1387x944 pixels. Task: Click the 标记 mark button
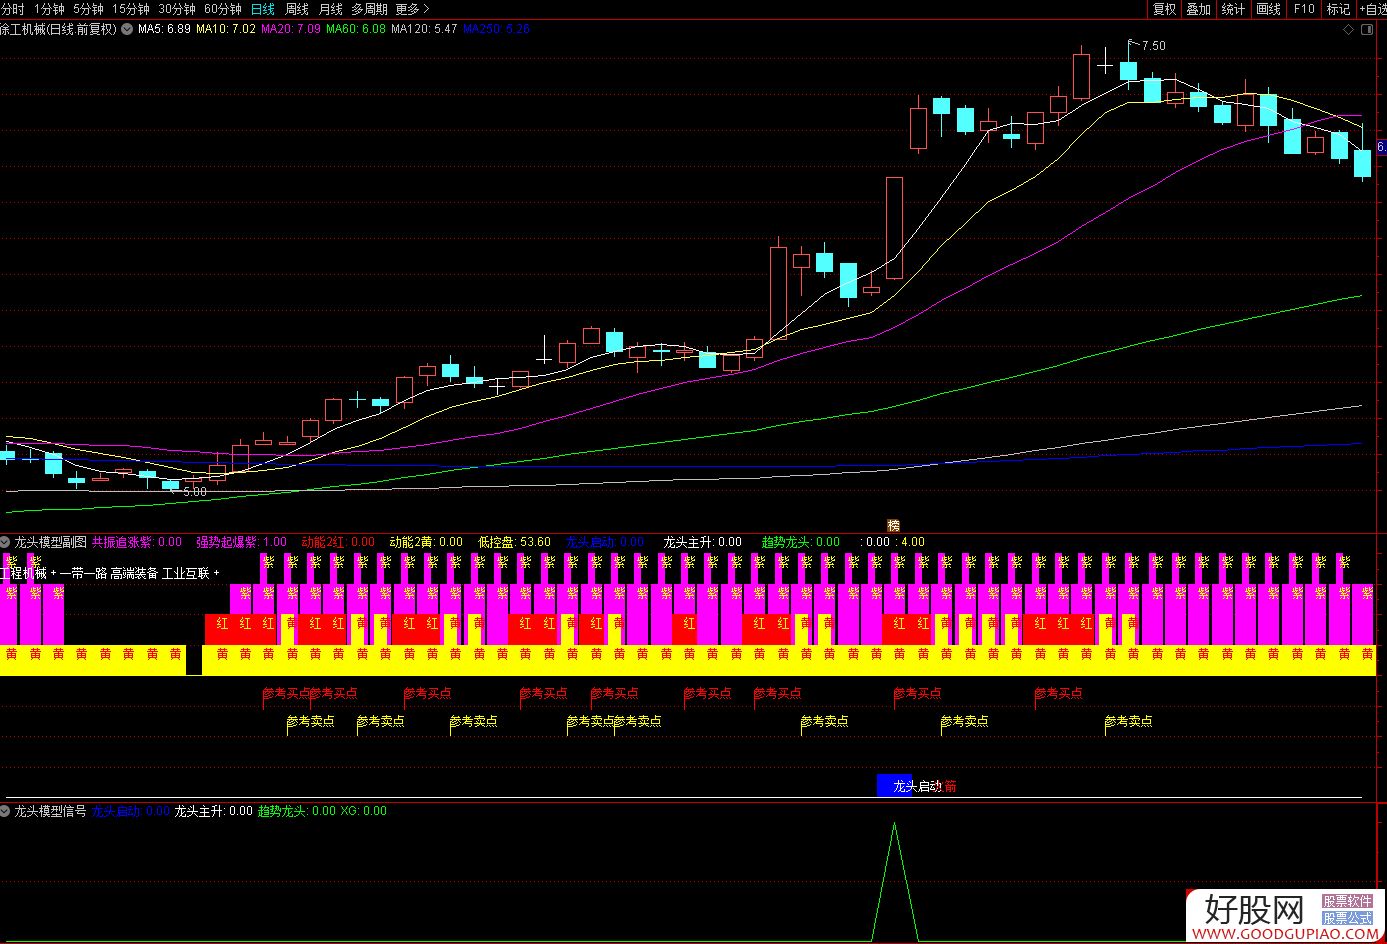1338,9
